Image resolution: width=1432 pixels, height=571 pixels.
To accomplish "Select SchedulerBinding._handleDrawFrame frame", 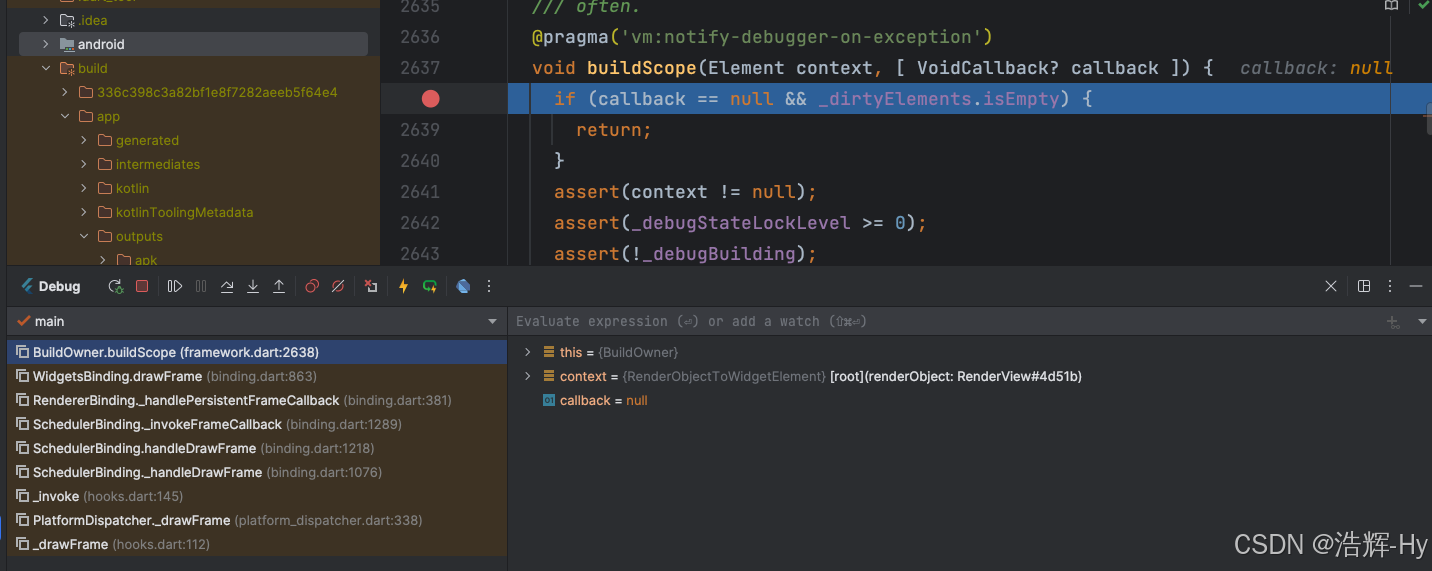I will click(x=257, y=472).
